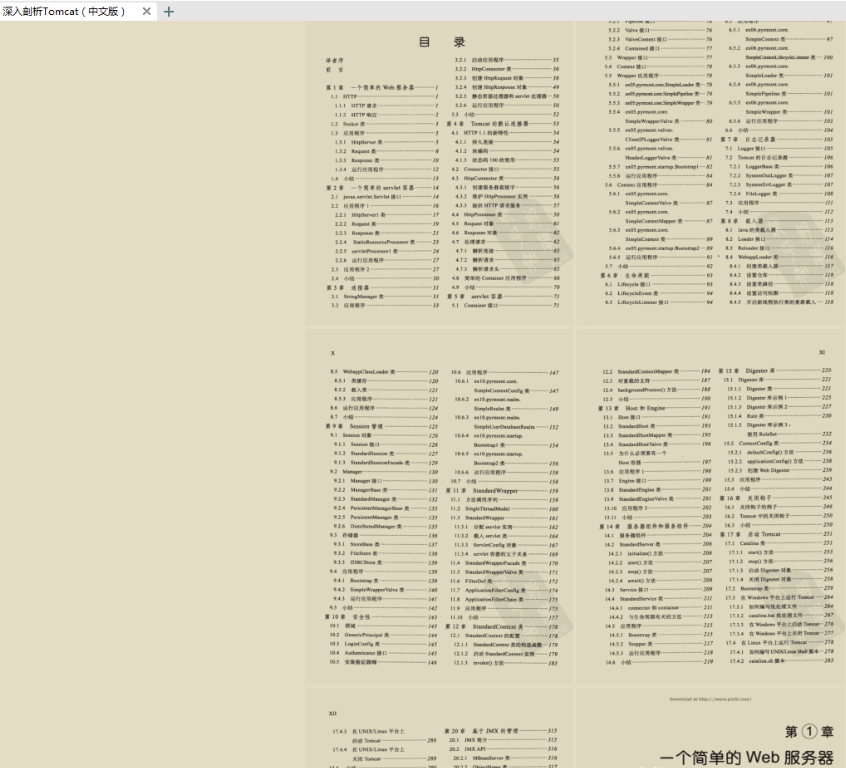Click the 第 20 章 基于 JMX 的管理 entry
The width and height of the screenshot is (846, 768).
coord(501,731)
